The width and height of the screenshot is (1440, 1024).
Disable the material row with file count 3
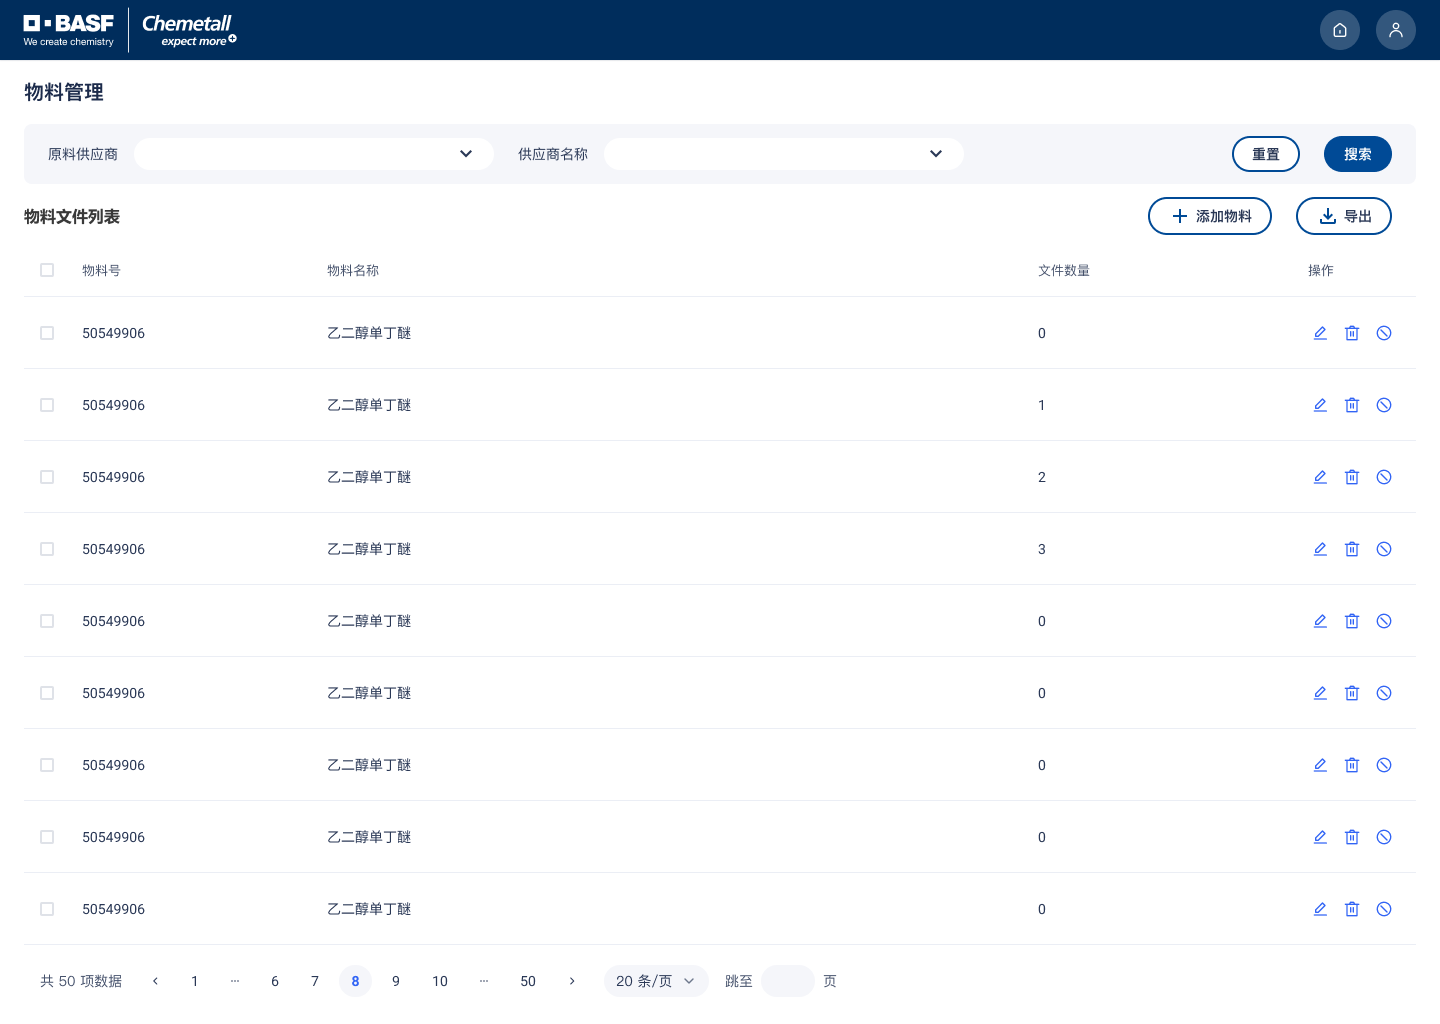click(1384, 549)
